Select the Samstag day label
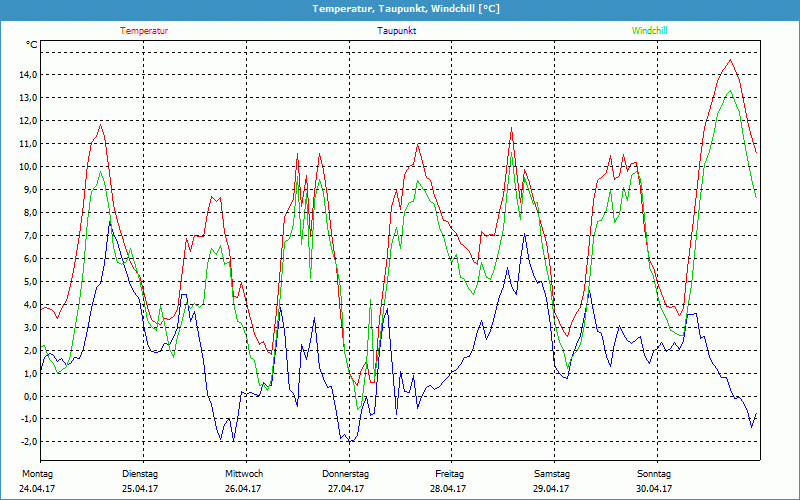The width and height of the screenshot is (800, 500). point(552,474)
